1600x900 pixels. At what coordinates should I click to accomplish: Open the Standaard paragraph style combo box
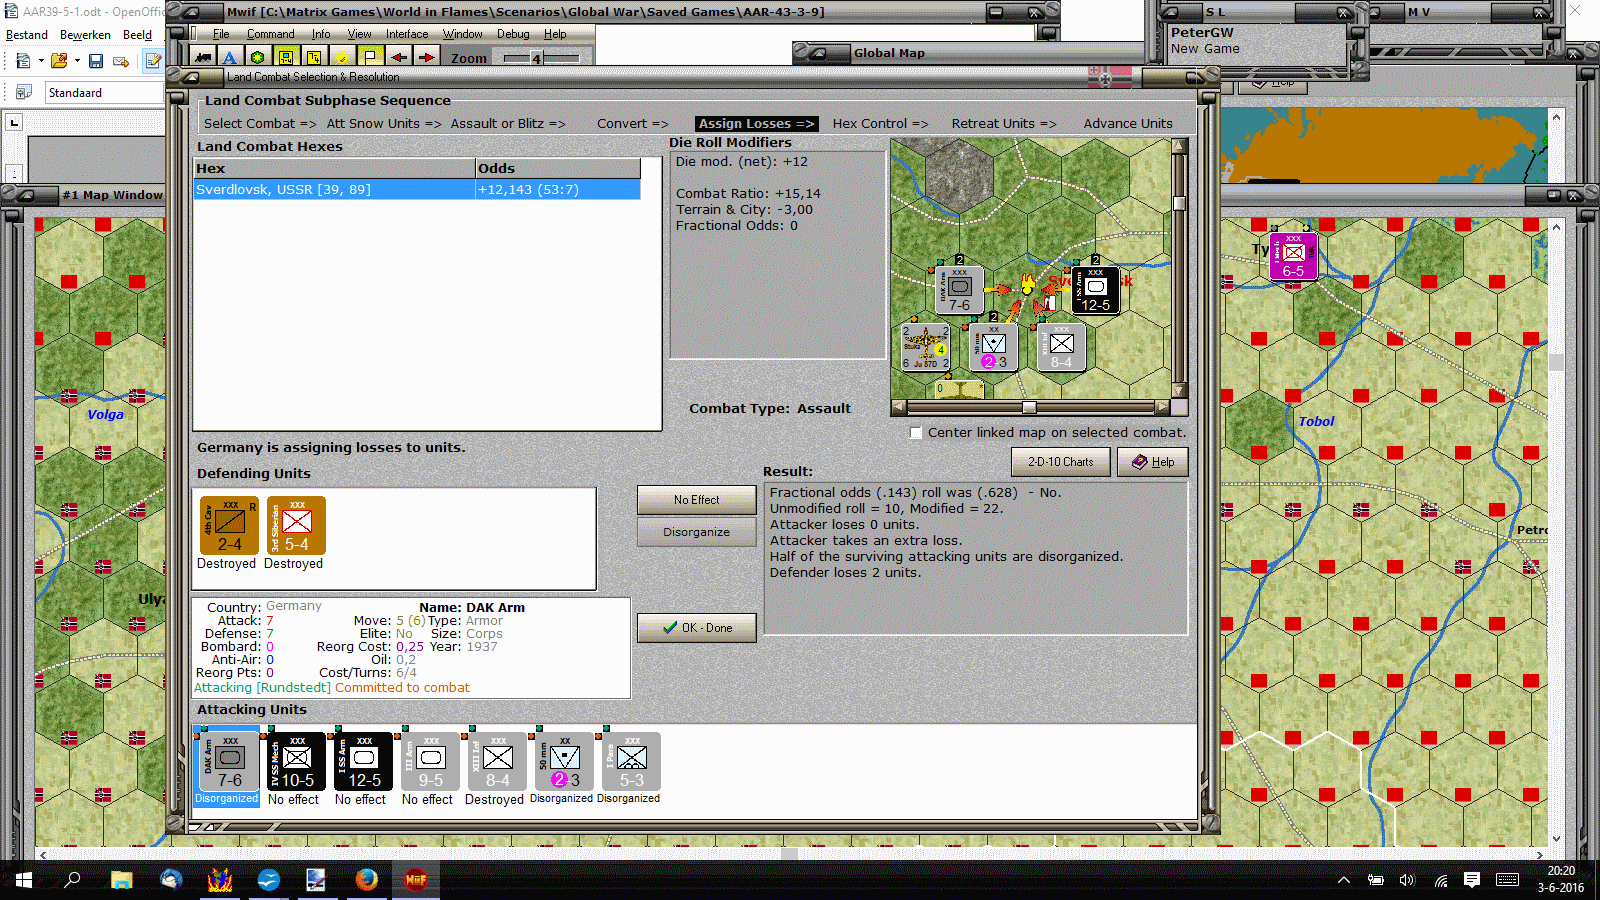(x=104, y=93)
